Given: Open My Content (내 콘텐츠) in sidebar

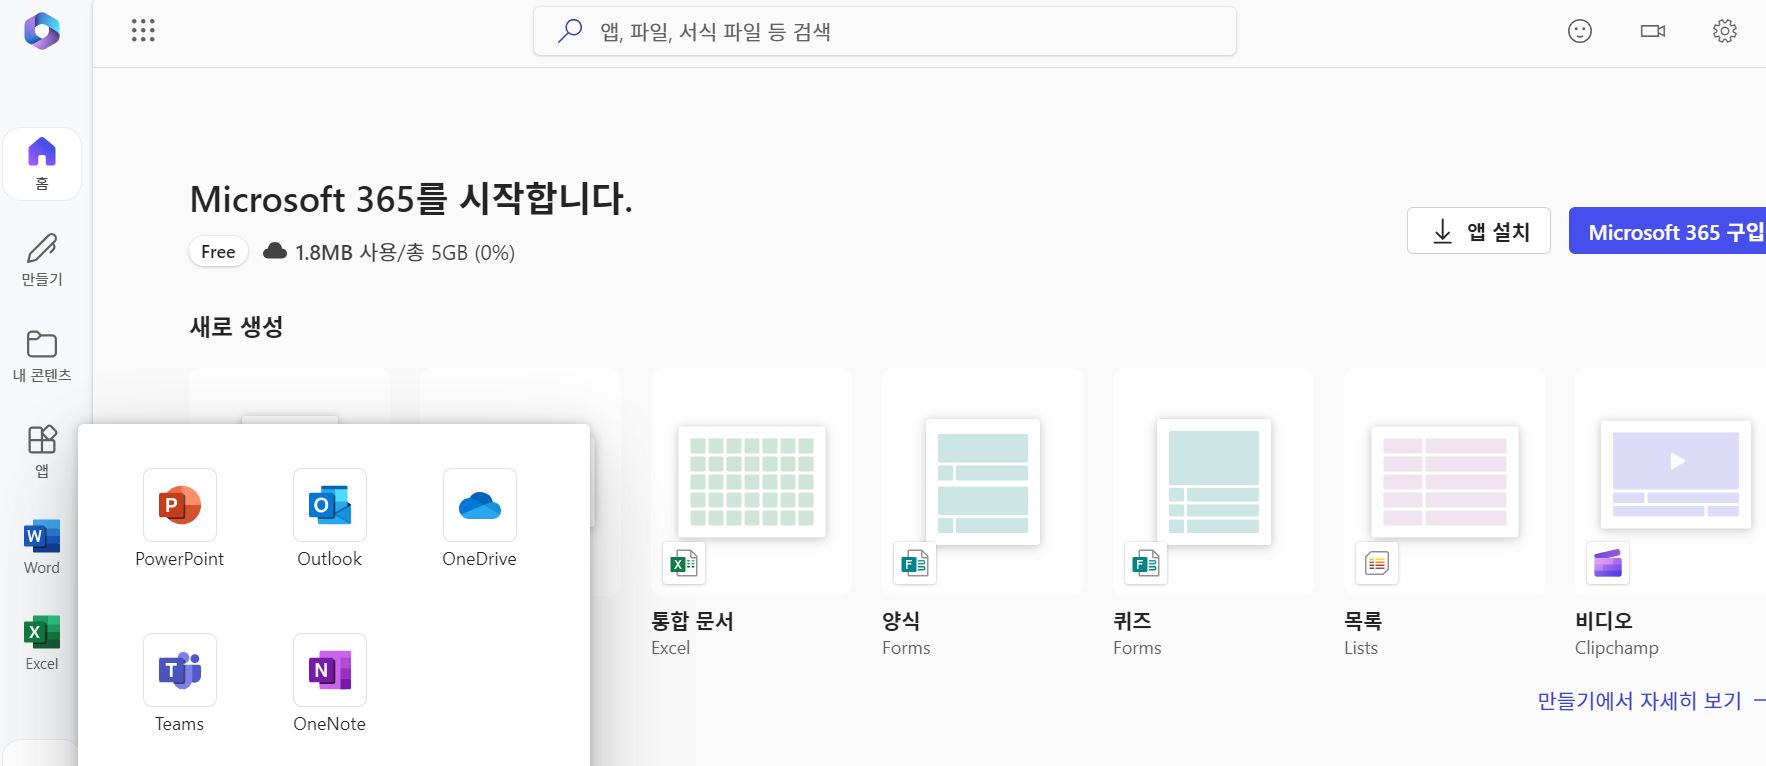Looking at the screenshot, I should click(x=42, y=356).
